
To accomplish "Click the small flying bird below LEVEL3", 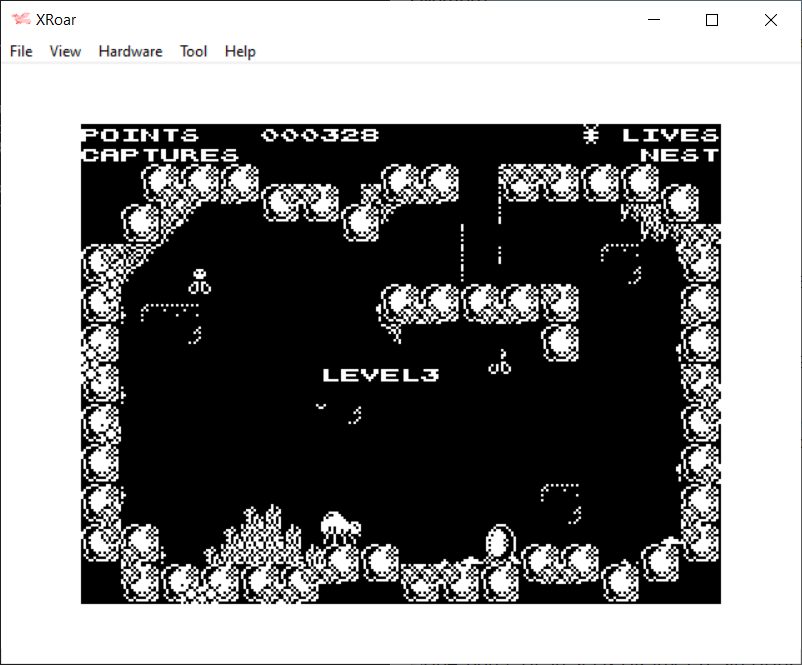I will click(321, 406).
